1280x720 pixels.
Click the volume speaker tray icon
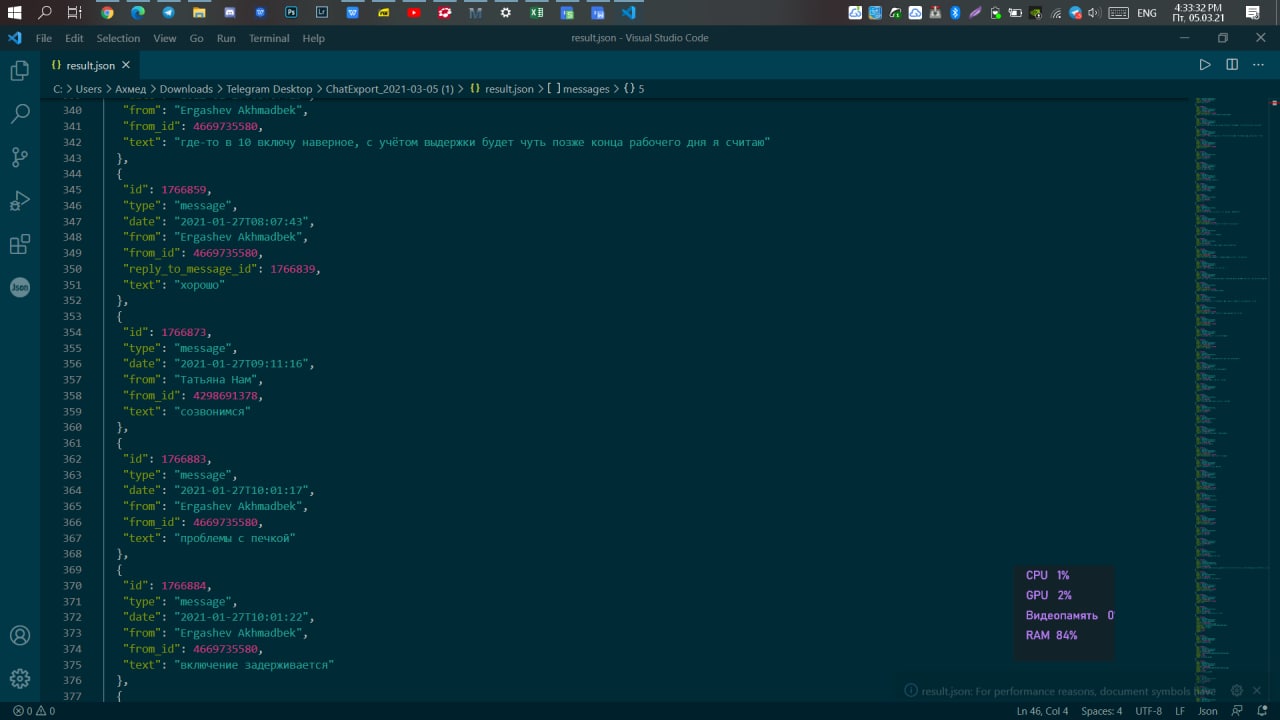(x=1094, y=13)
